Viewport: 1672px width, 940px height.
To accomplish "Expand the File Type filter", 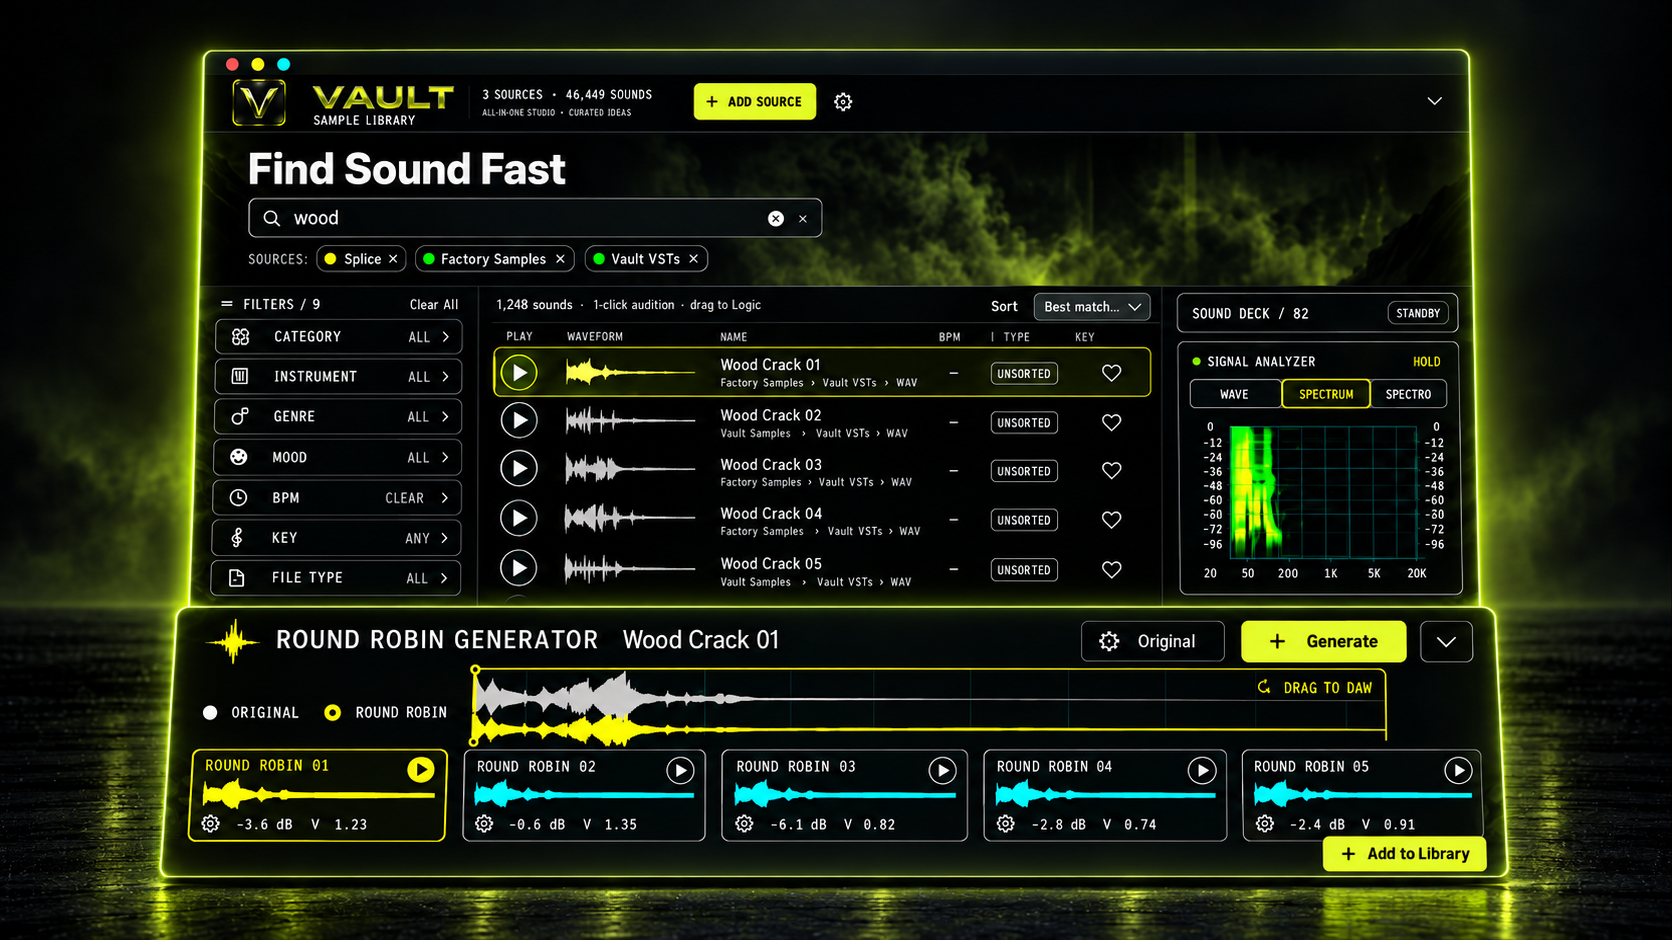I will tap(336, 578).
